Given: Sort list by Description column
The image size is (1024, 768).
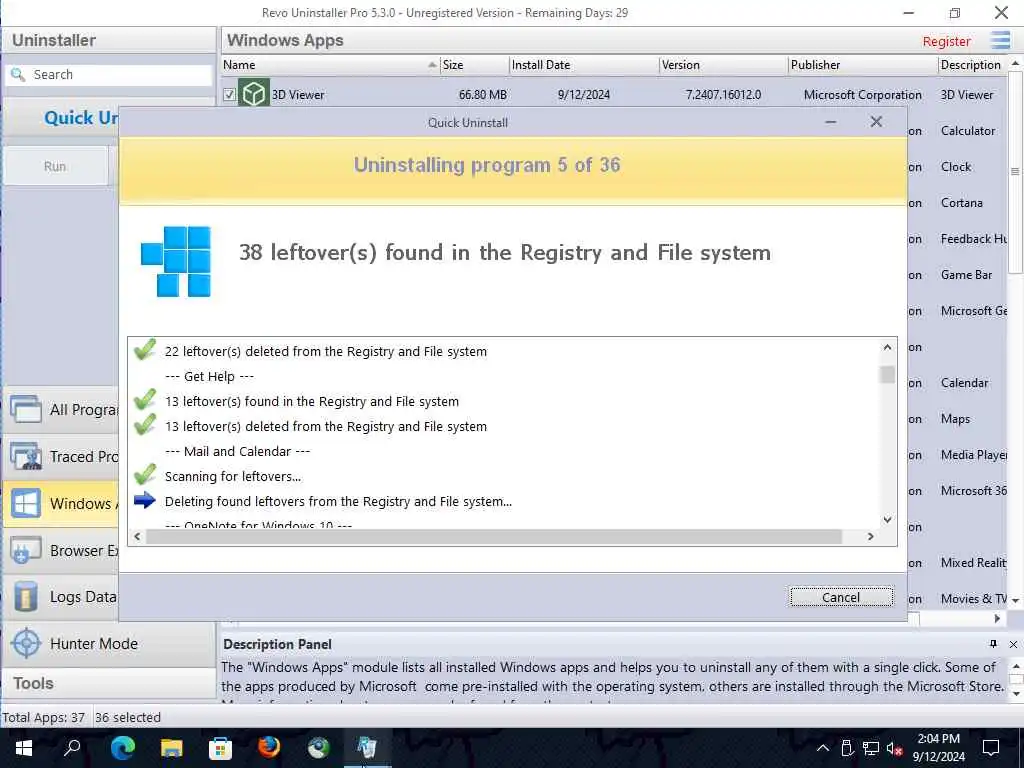Looking at the screenshot, I should pos(972,65).
